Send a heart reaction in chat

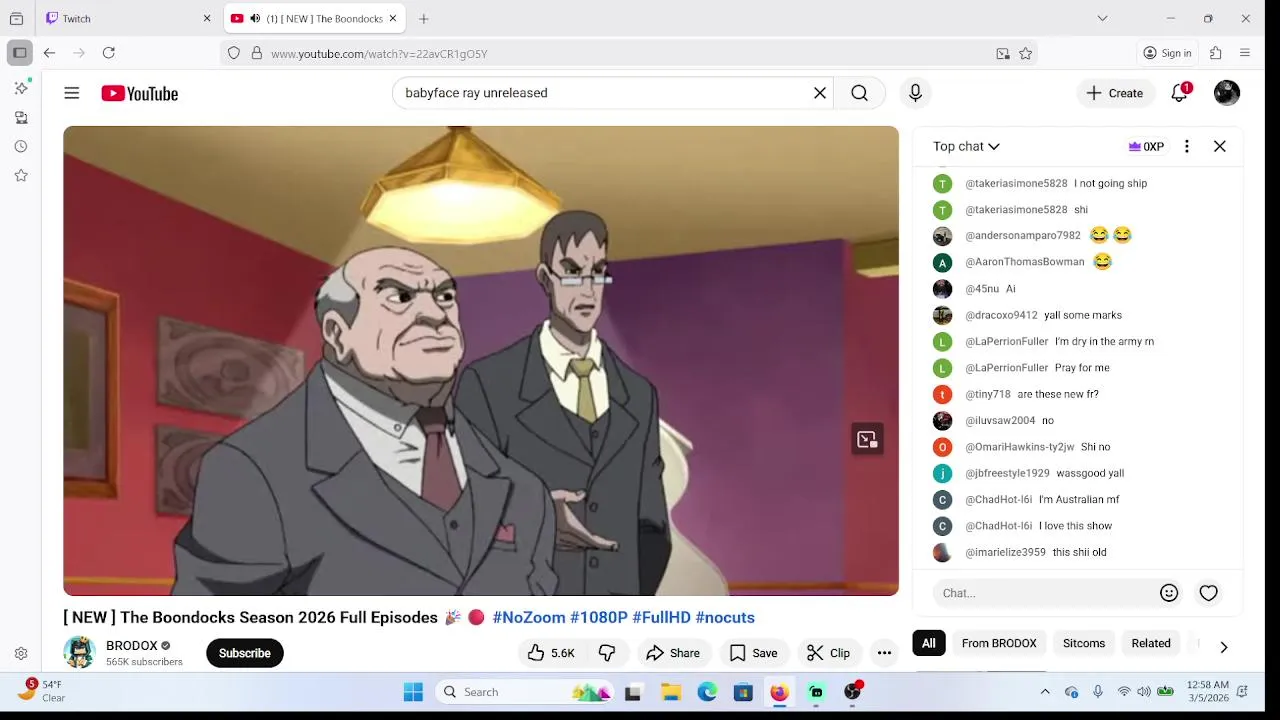(1209, 593)
